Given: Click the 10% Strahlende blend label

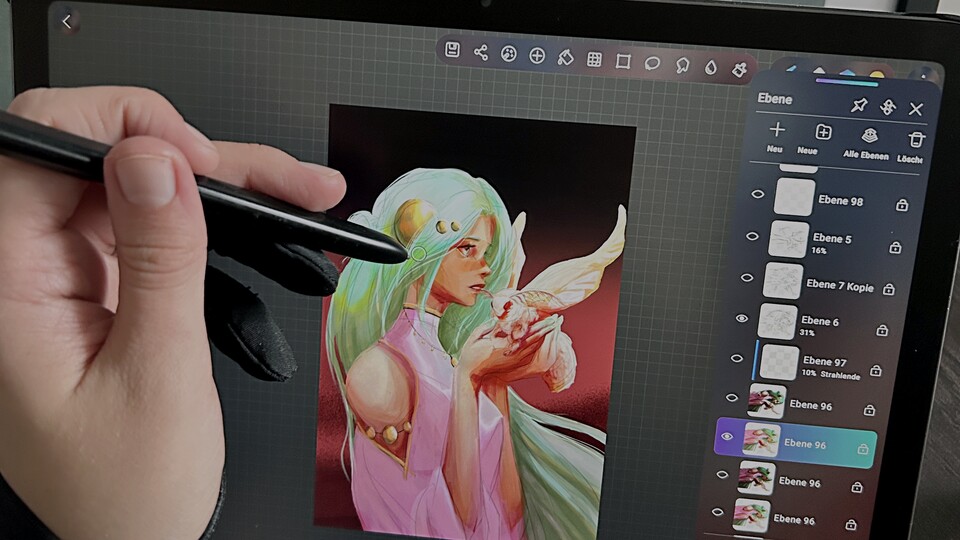Looking at the screenshot, I should point(831,374).
